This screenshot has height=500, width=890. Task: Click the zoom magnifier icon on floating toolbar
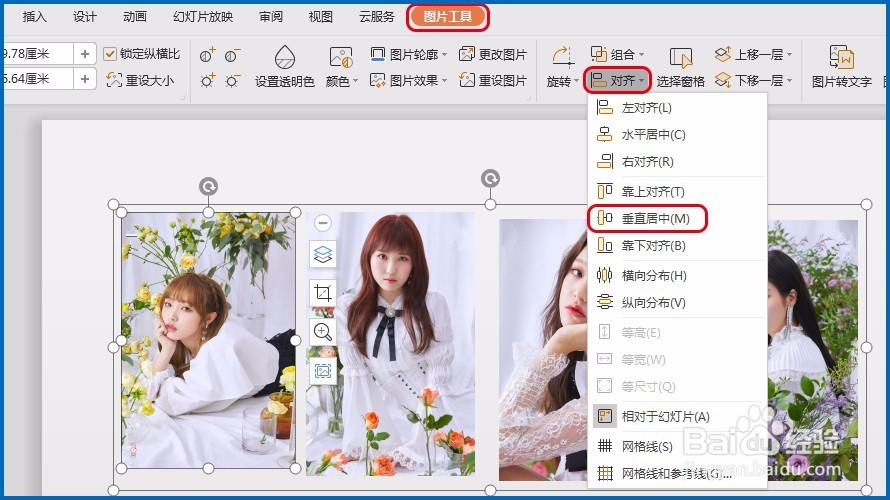323,332
